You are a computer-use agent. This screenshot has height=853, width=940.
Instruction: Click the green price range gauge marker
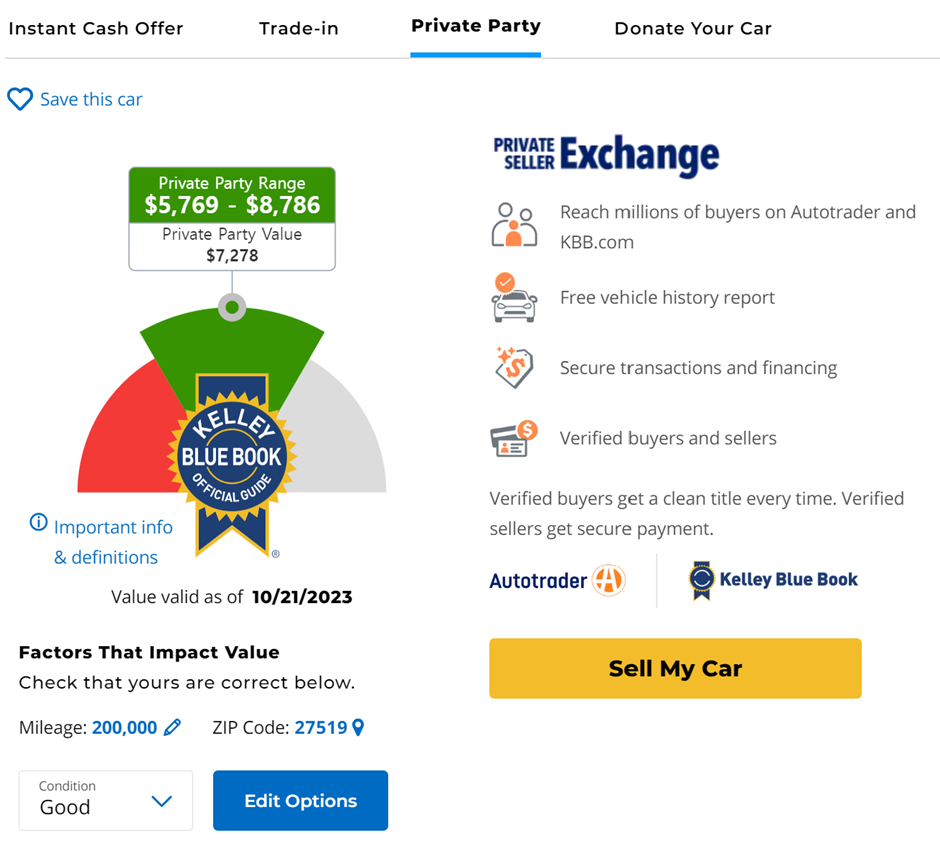click(232, 307)
